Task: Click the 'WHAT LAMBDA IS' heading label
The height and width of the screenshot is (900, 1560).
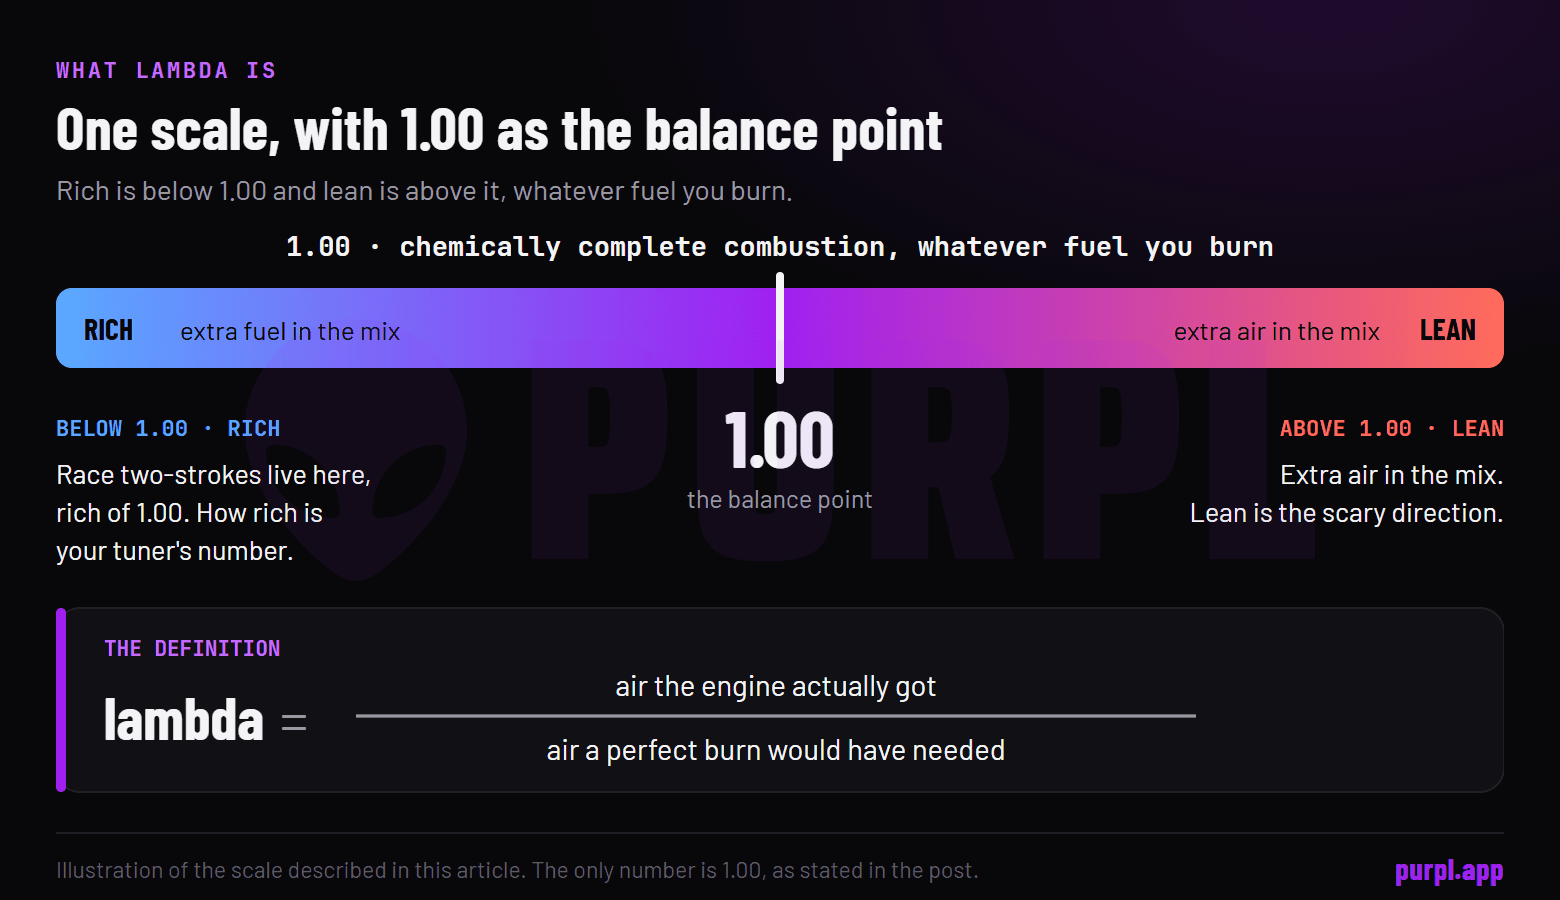Action: point(166,70)
